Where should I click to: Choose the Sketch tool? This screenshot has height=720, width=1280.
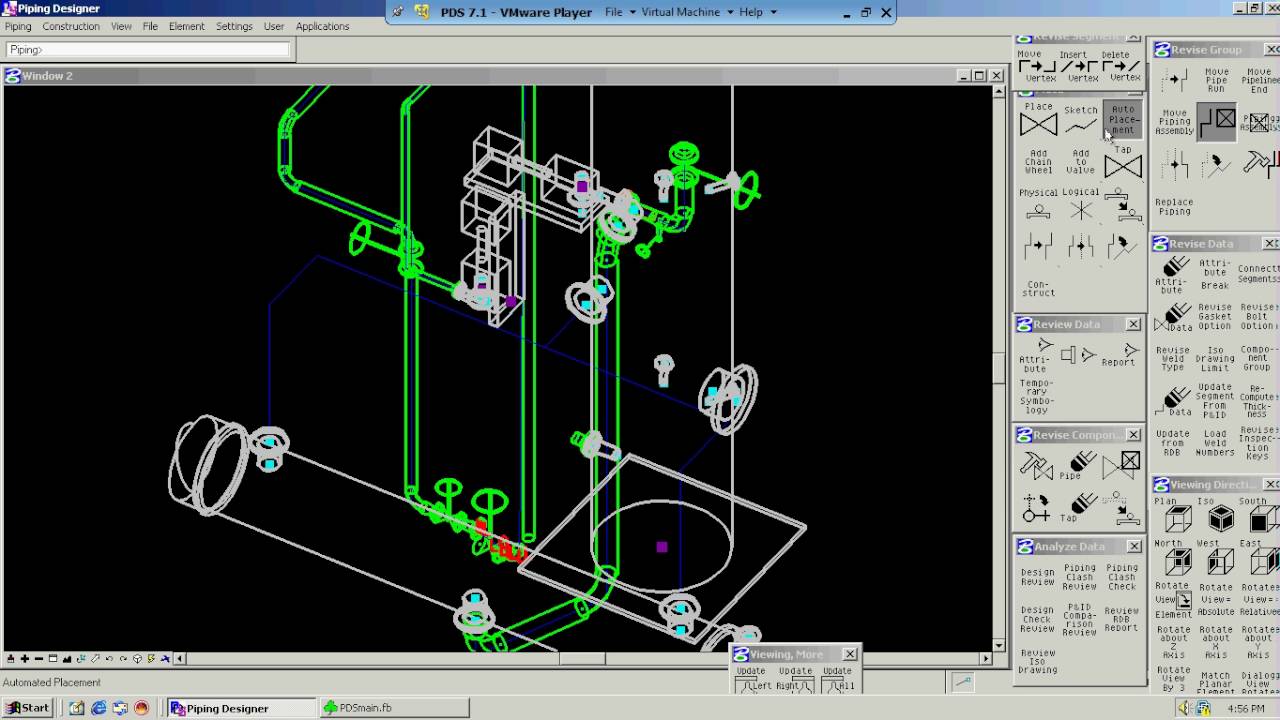[1081, 120]
